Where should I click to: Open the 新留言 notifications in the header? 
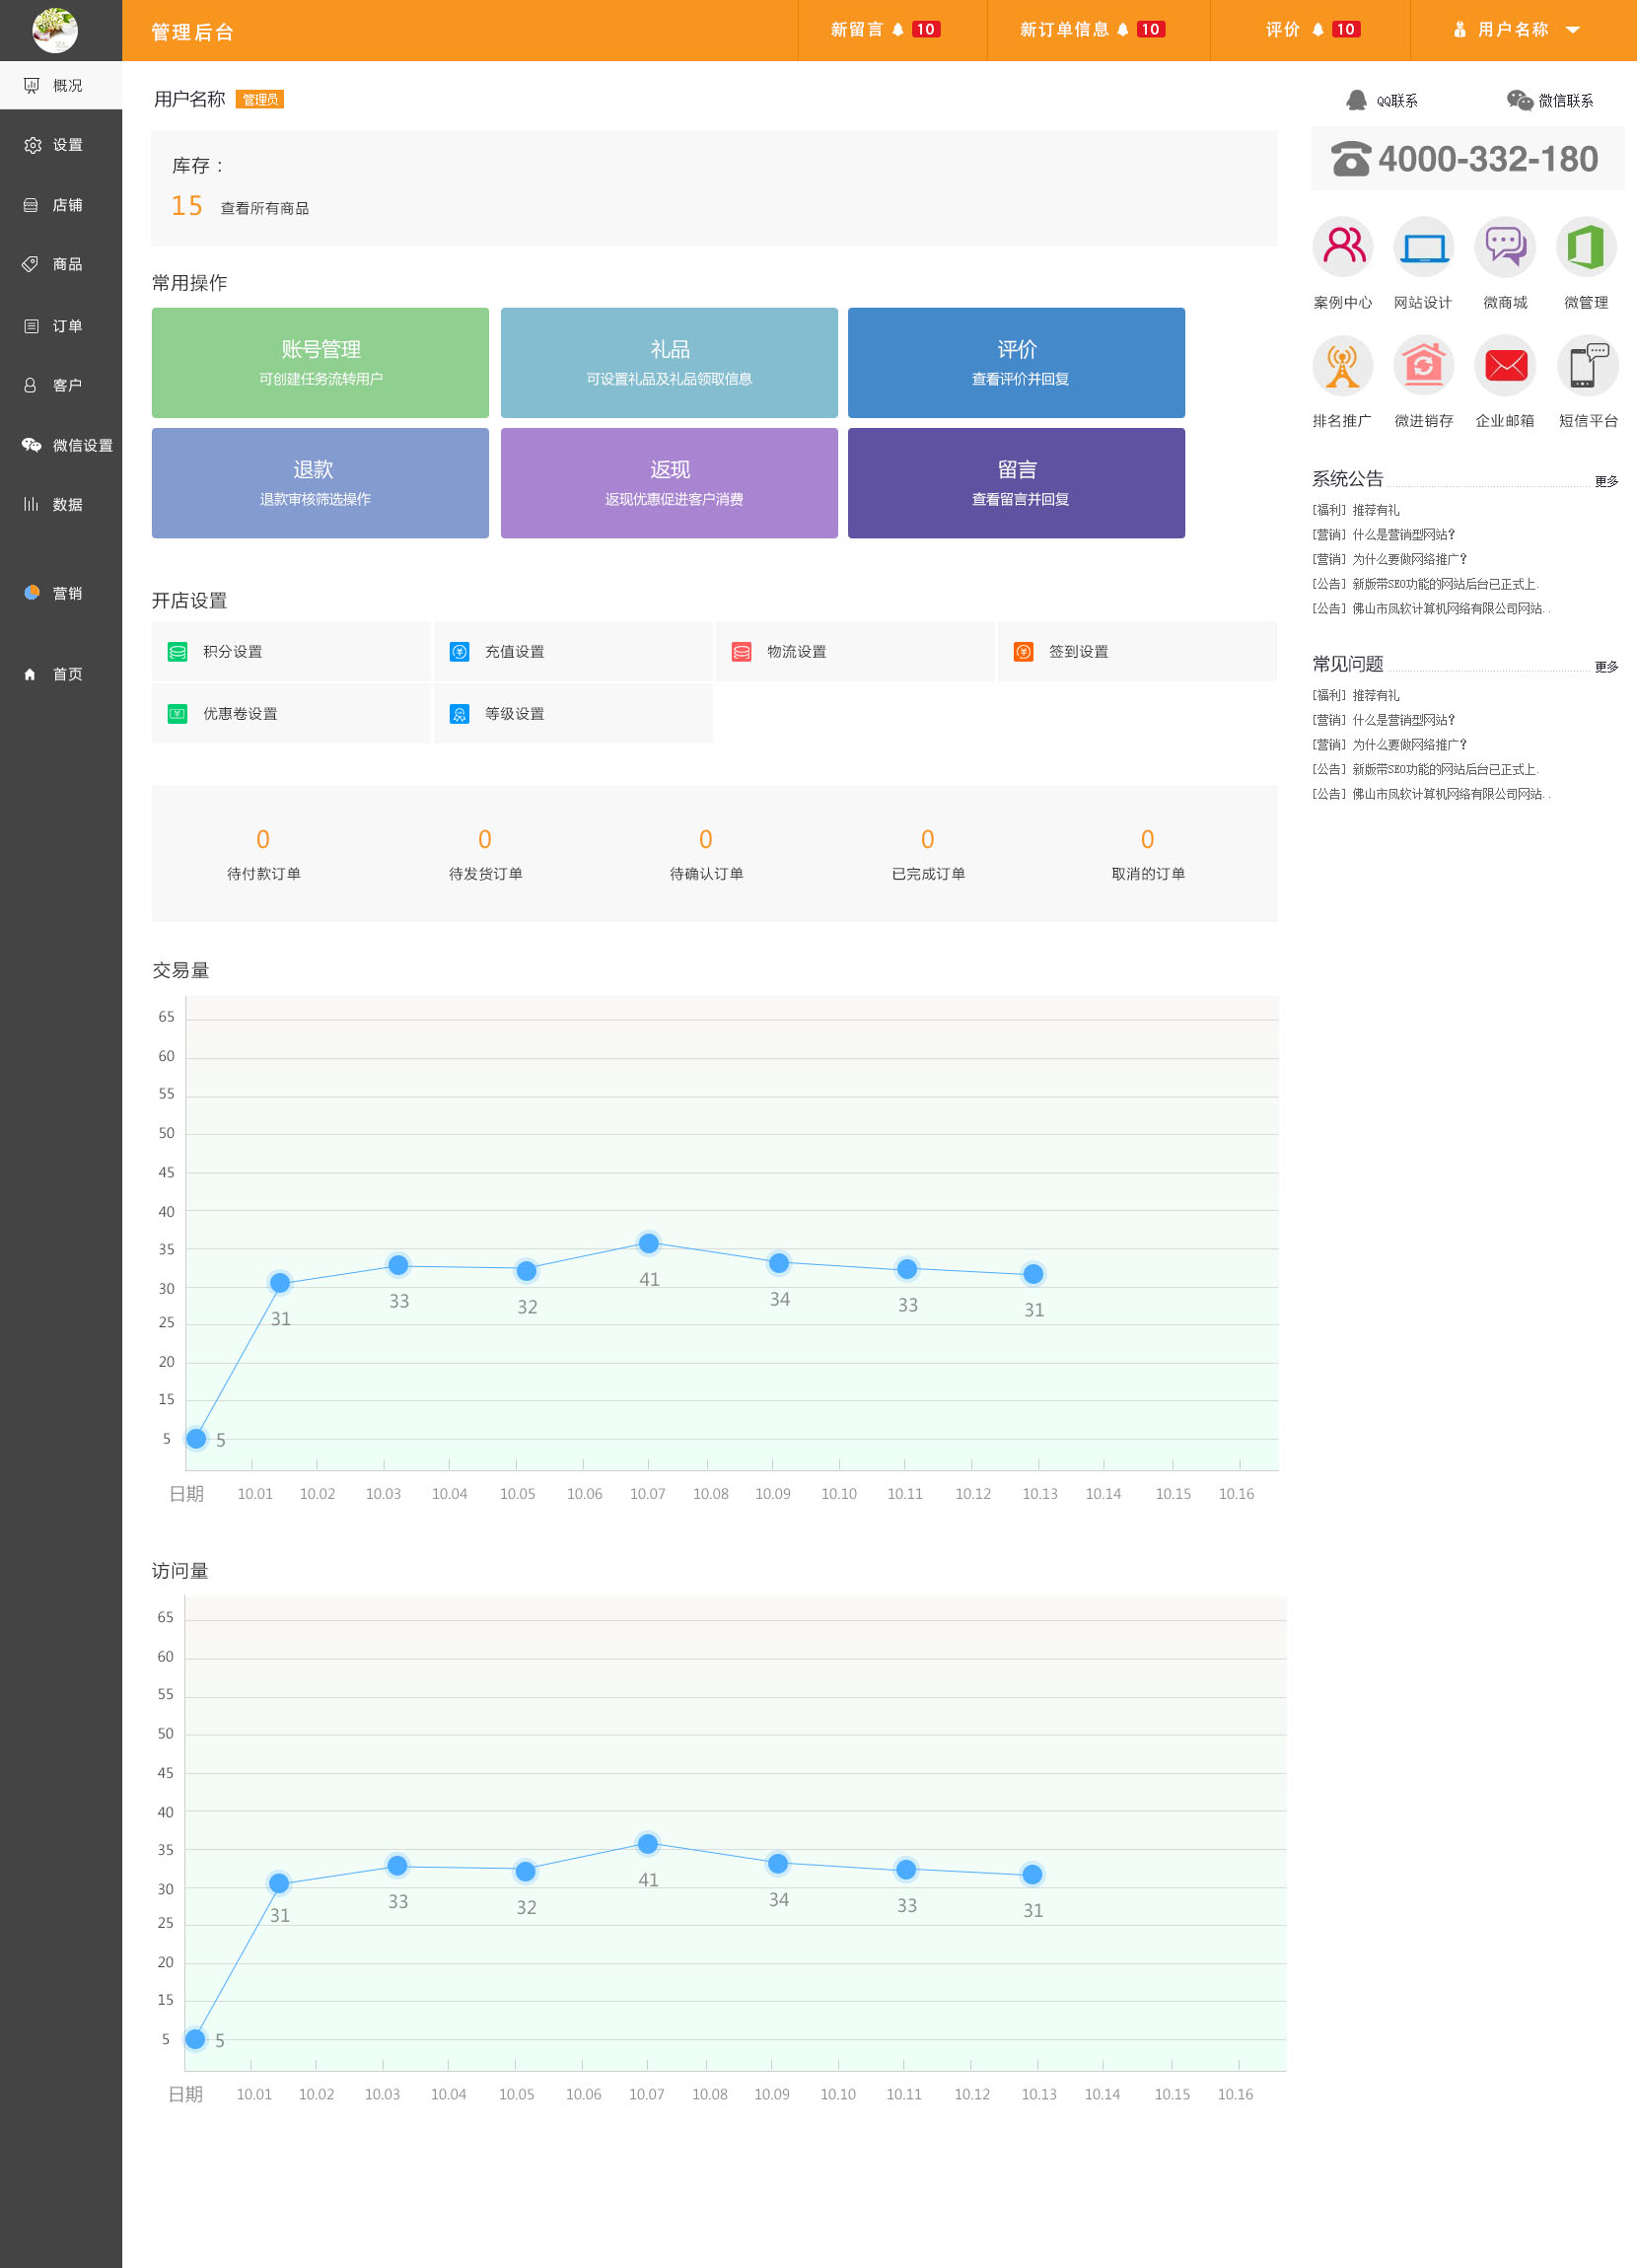pos(884,30)
